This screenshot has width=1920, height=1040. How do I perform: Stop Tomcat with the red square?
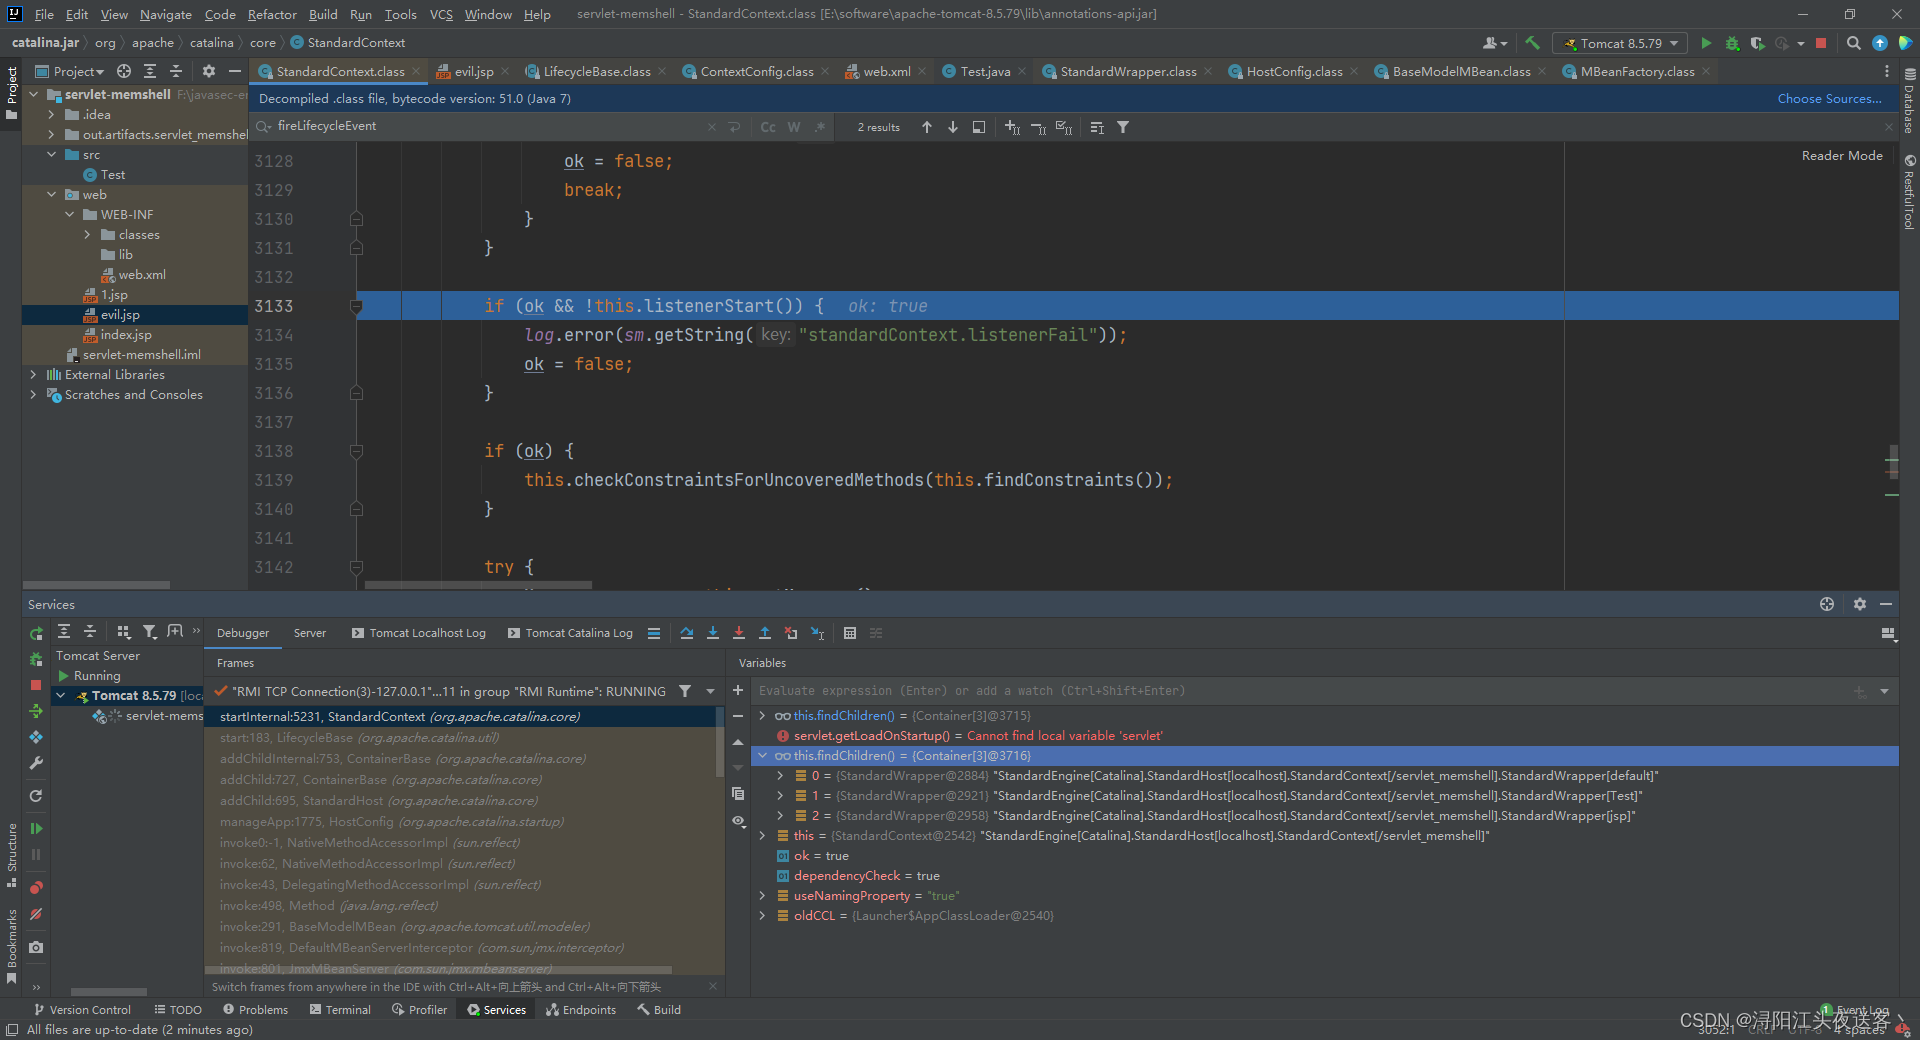coord(1821,43)
